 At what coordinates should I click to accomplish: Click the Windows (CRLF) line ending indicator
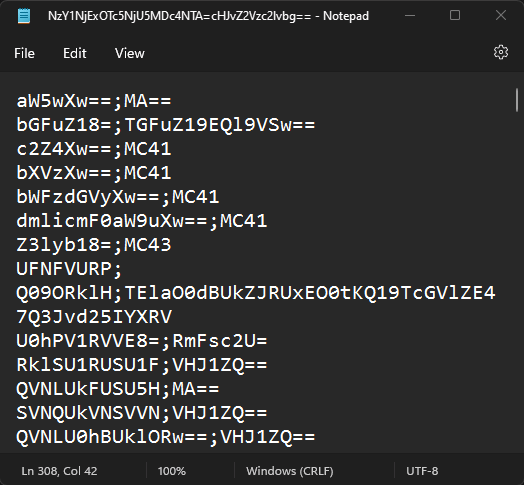coord(290,471)
